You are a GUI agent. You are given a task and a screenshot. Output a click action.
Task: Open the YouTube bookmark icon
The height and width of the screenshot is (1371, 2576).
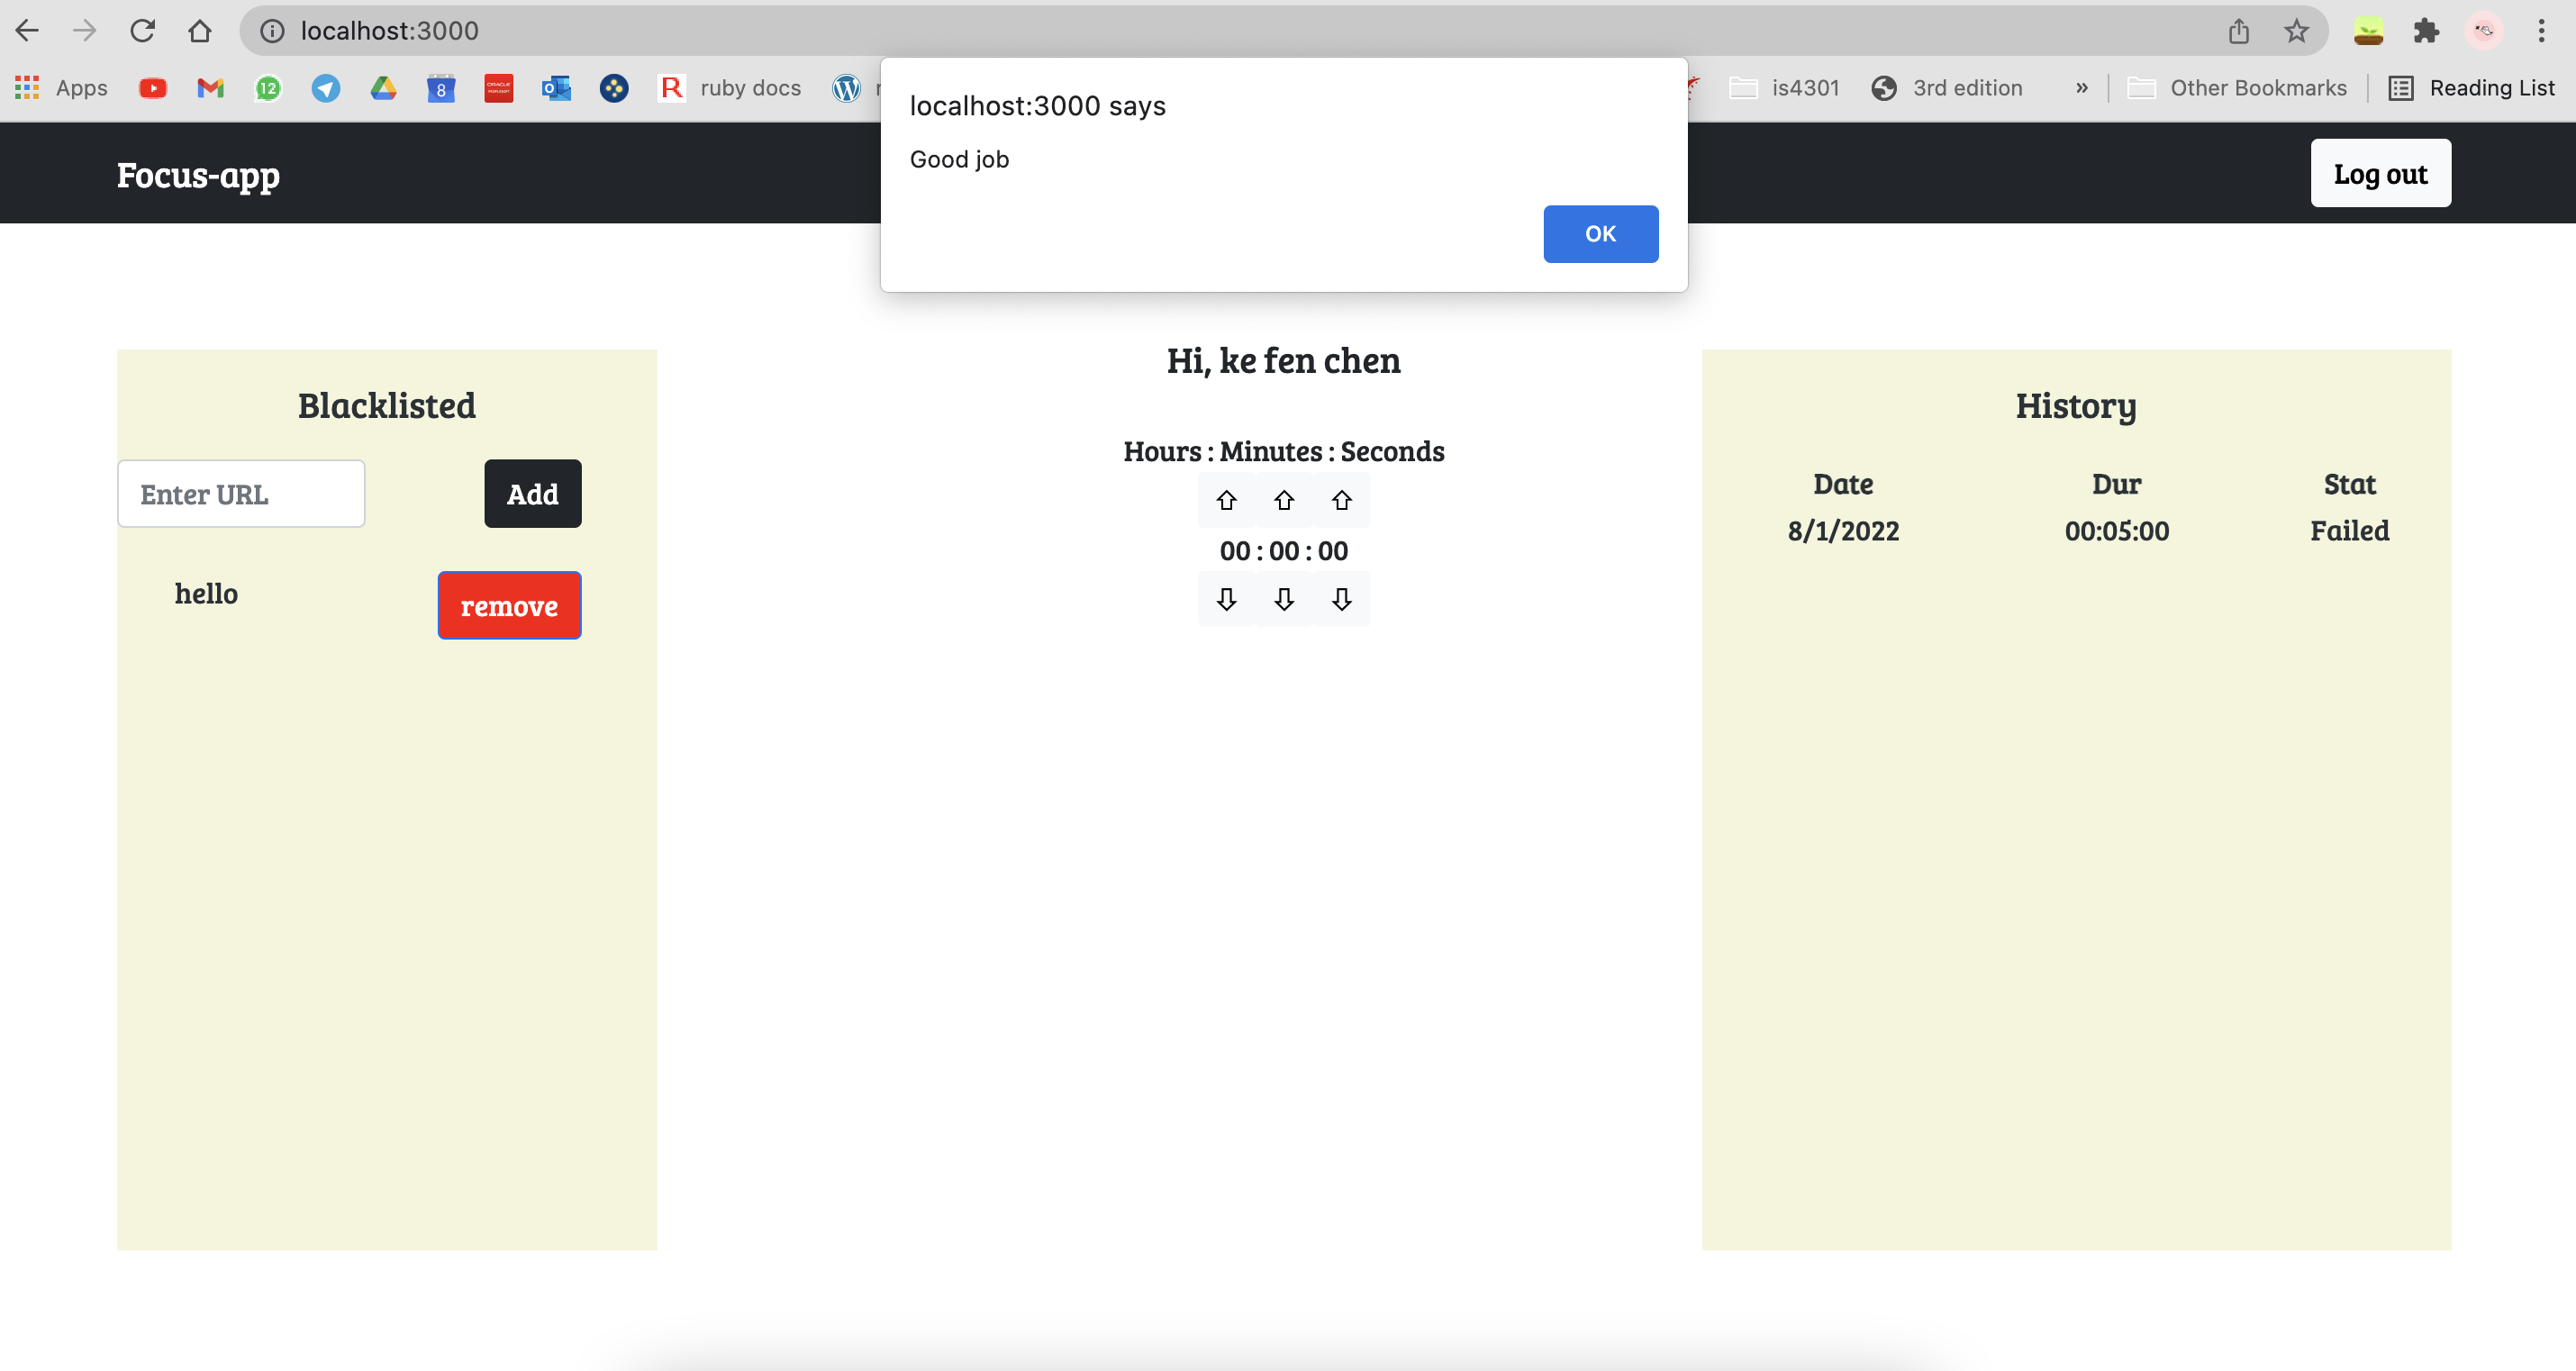pyautogui.click(x=152, y=88)
